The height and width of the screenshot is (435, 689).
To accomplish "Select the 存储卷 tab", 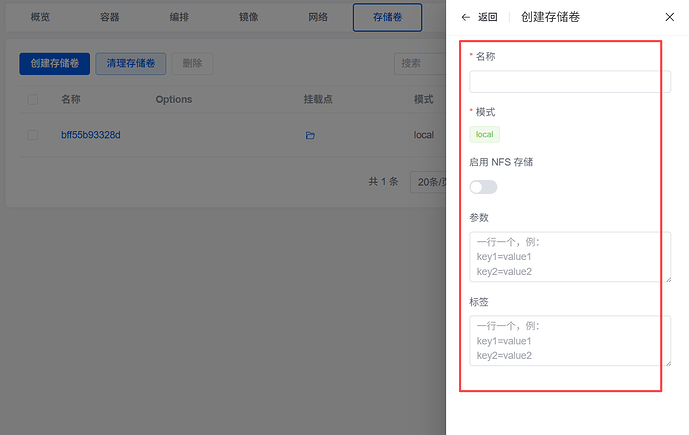I will point(387,18).
